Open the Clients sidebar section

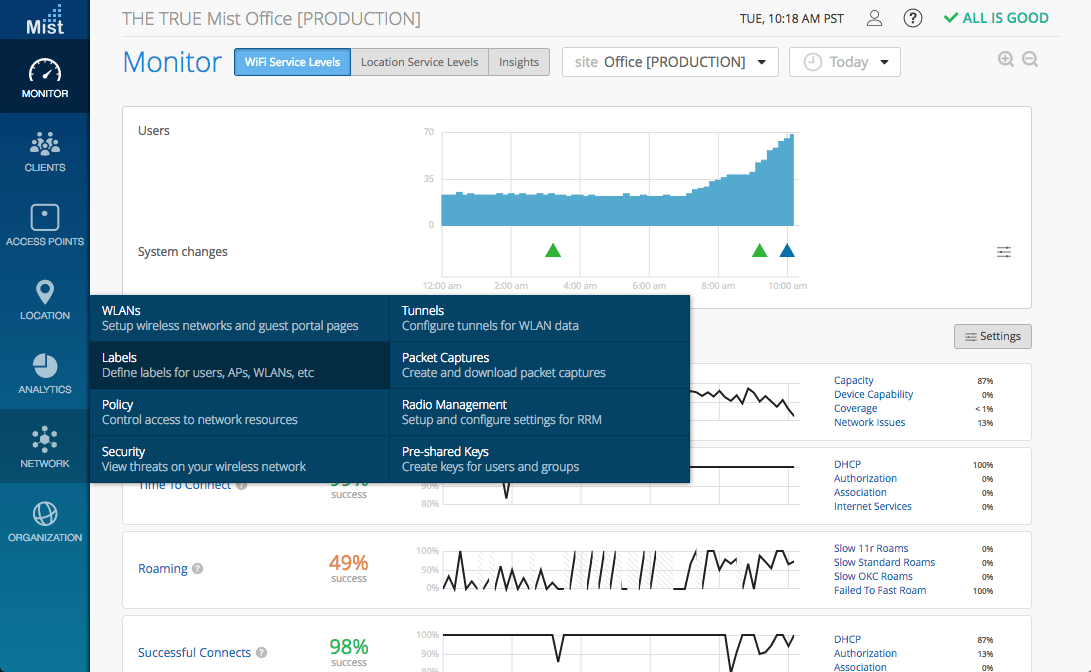(x=45, y=151)
